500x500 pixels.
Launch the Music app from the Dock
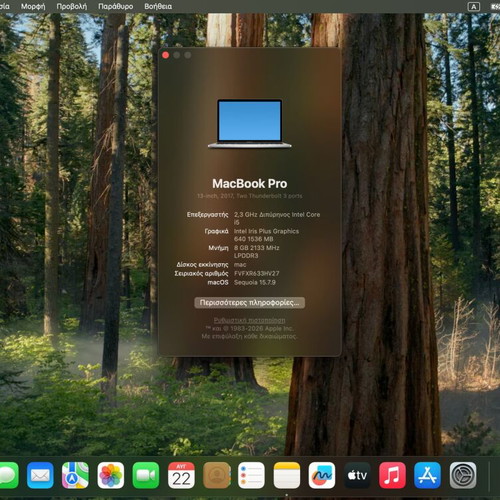tap(392, 475)
